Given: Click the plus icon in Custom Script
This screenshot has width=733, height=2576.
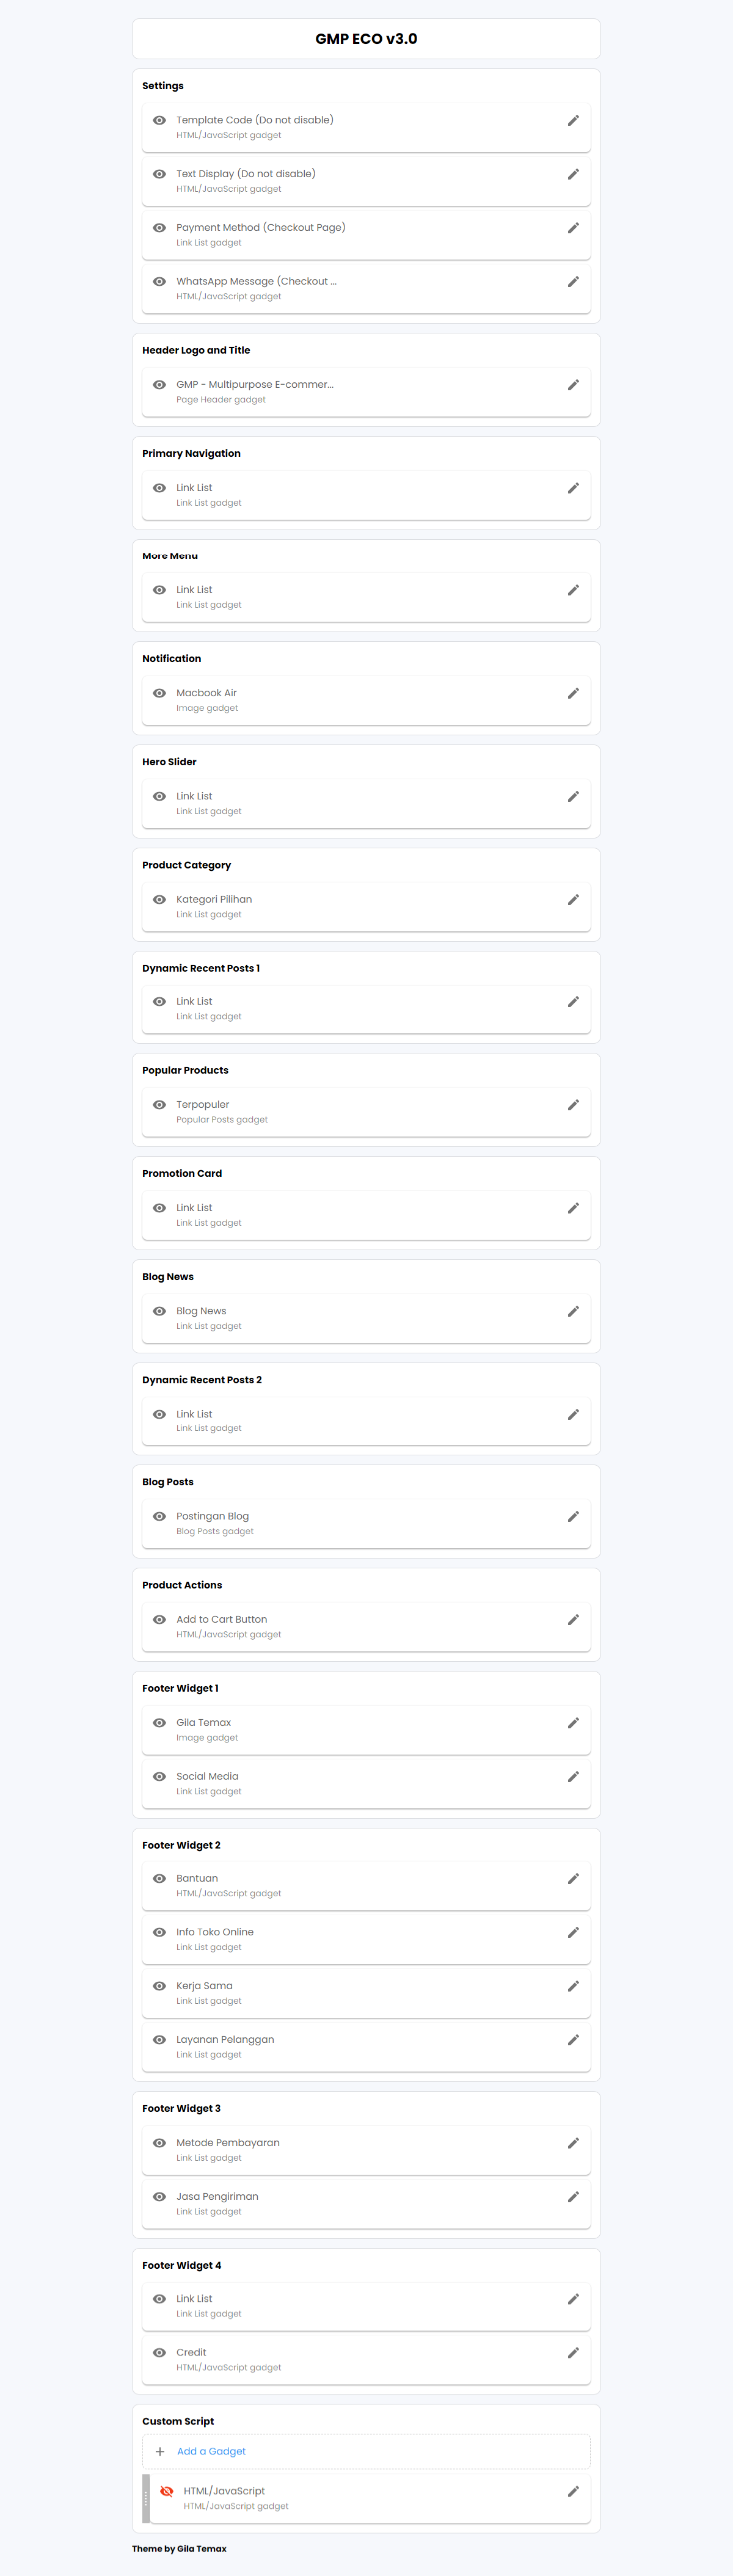Looking at the screenshot, I should tap(160, 2452).
